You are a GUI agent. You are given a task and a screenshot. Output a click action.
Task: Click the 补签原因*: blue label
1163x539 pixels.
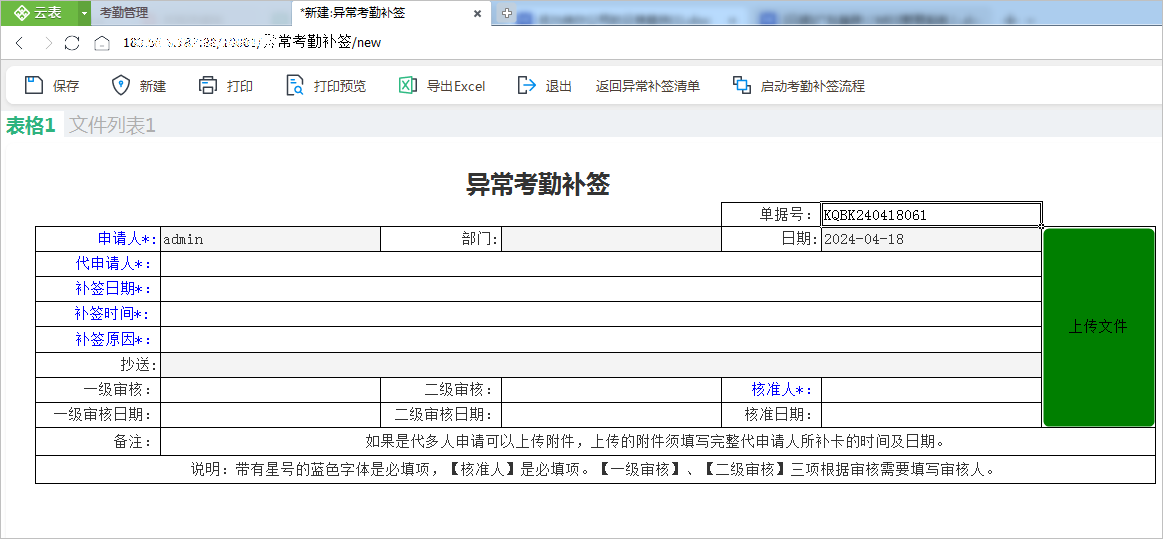tap(112, 340)
